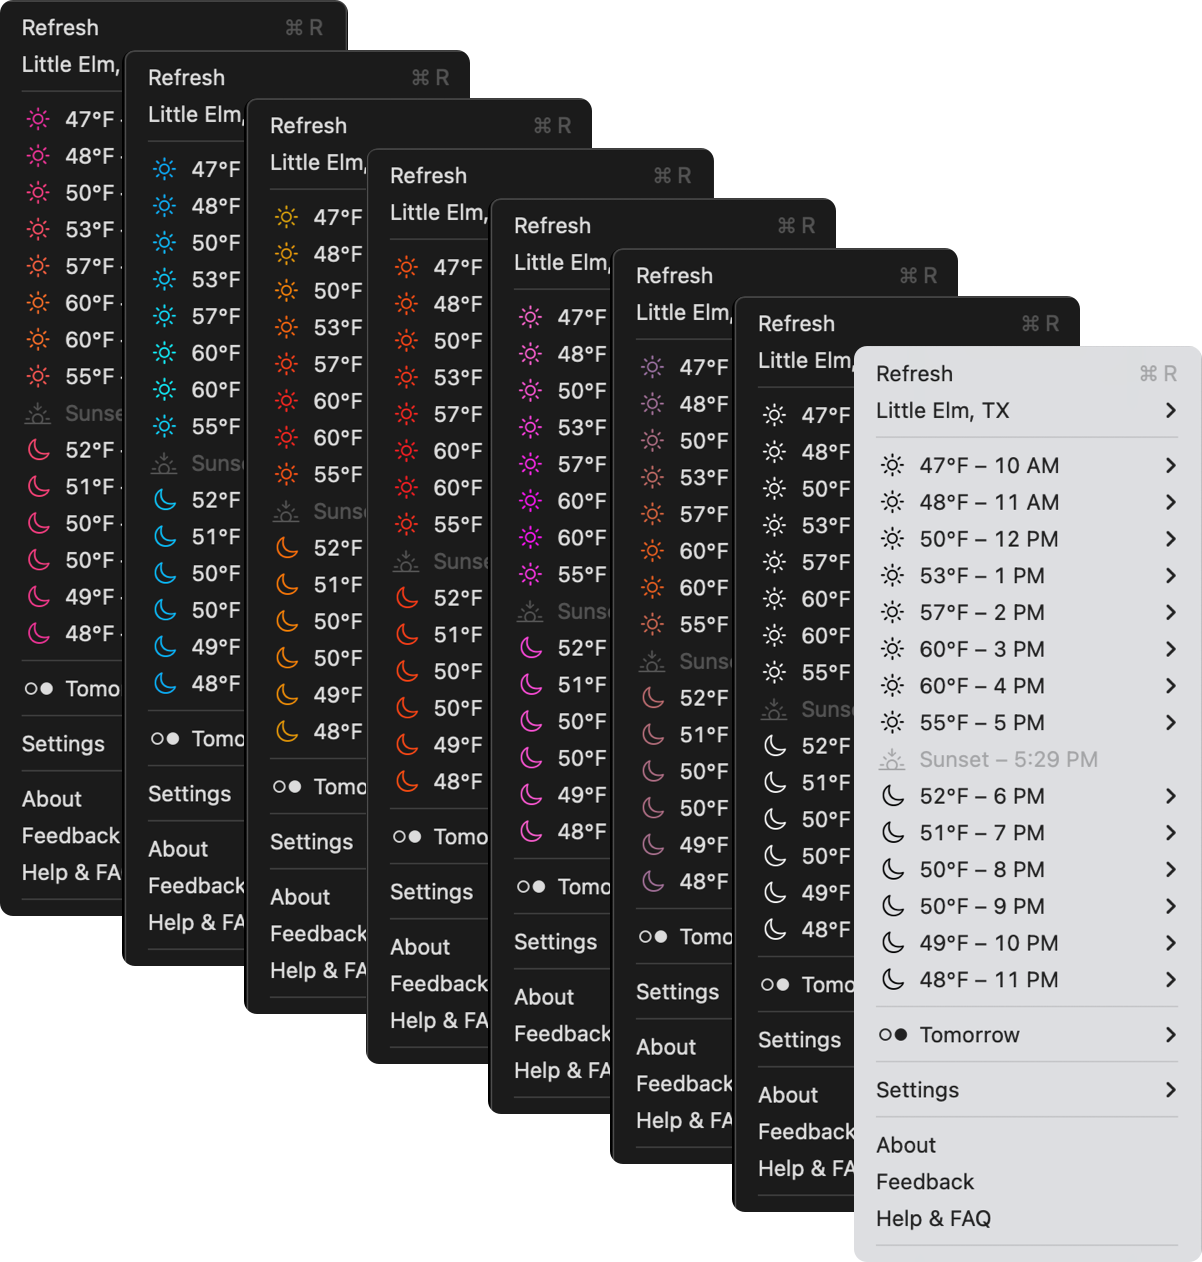Click magenta sun icon by 53°F in magenta menu
The image size is (1202, 1262).
click(530, 428)
